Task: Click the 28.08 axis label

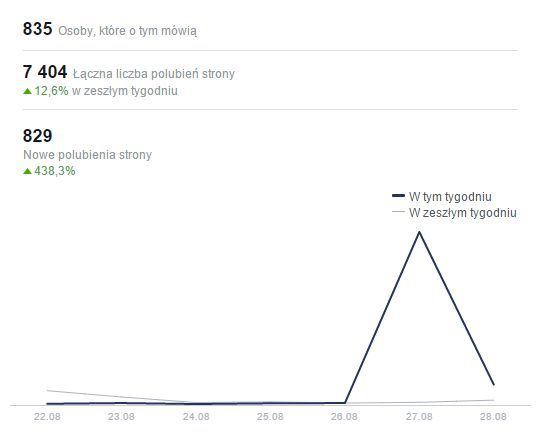Action: [x=493, y=417]
